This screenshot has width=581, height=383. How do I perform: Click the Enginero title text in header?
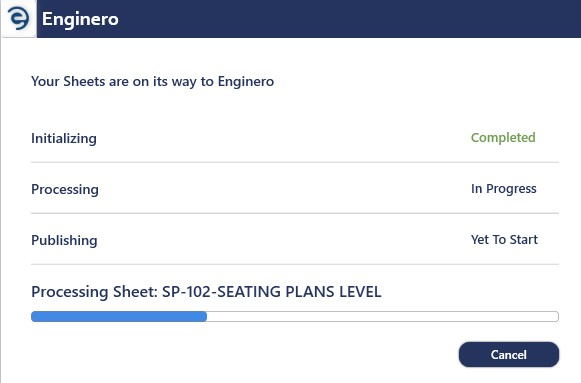point(80,19)
